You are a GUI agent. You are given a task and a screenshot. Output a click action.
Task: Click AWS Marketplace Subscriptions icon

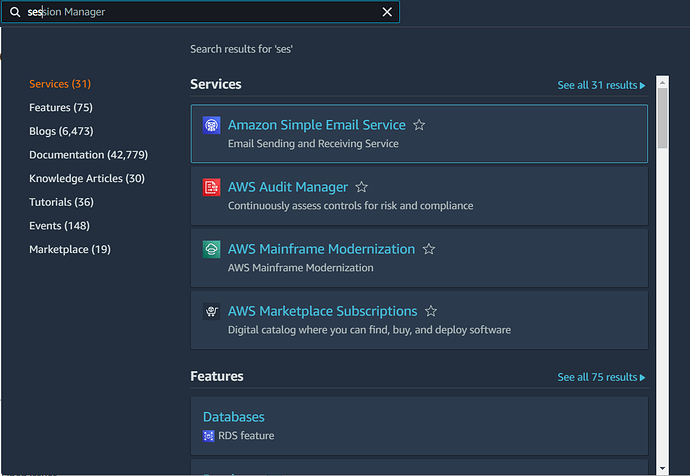[211, 311]
